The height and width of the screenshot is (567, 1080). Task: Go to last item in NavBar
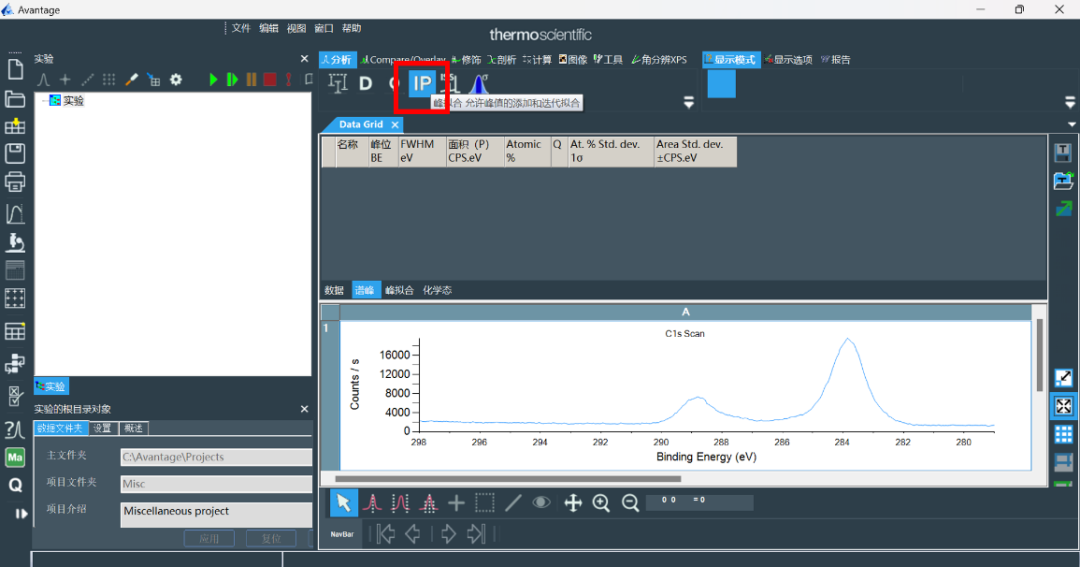(x=476, y=534)
